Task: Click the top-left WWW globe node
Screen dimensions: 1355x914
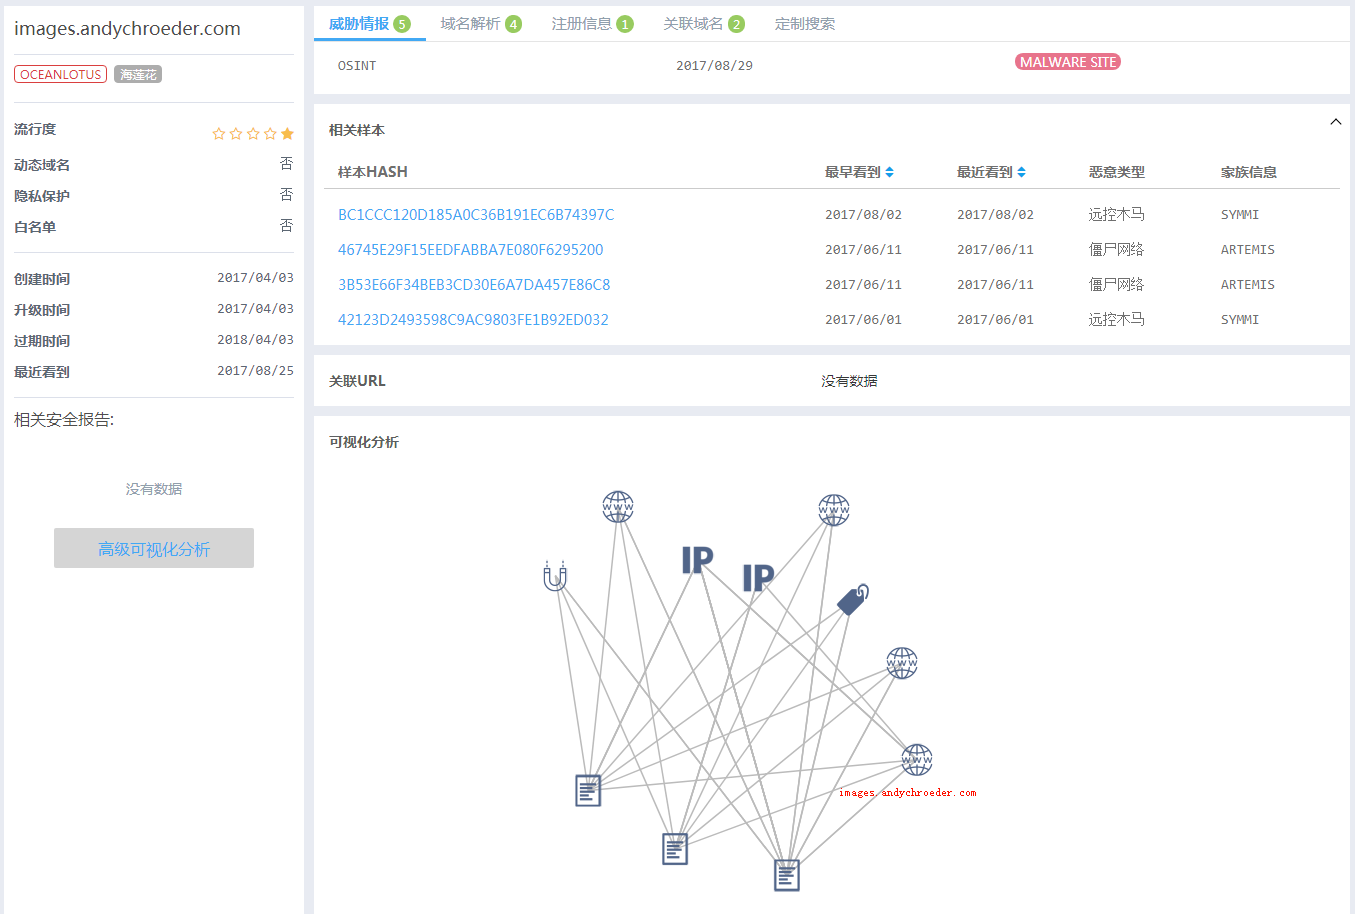Action: (618, 507)
